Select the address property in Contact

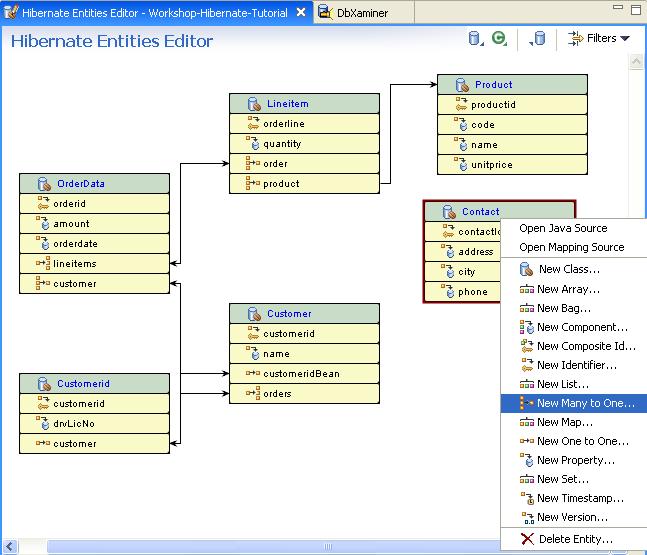(463, 252)
